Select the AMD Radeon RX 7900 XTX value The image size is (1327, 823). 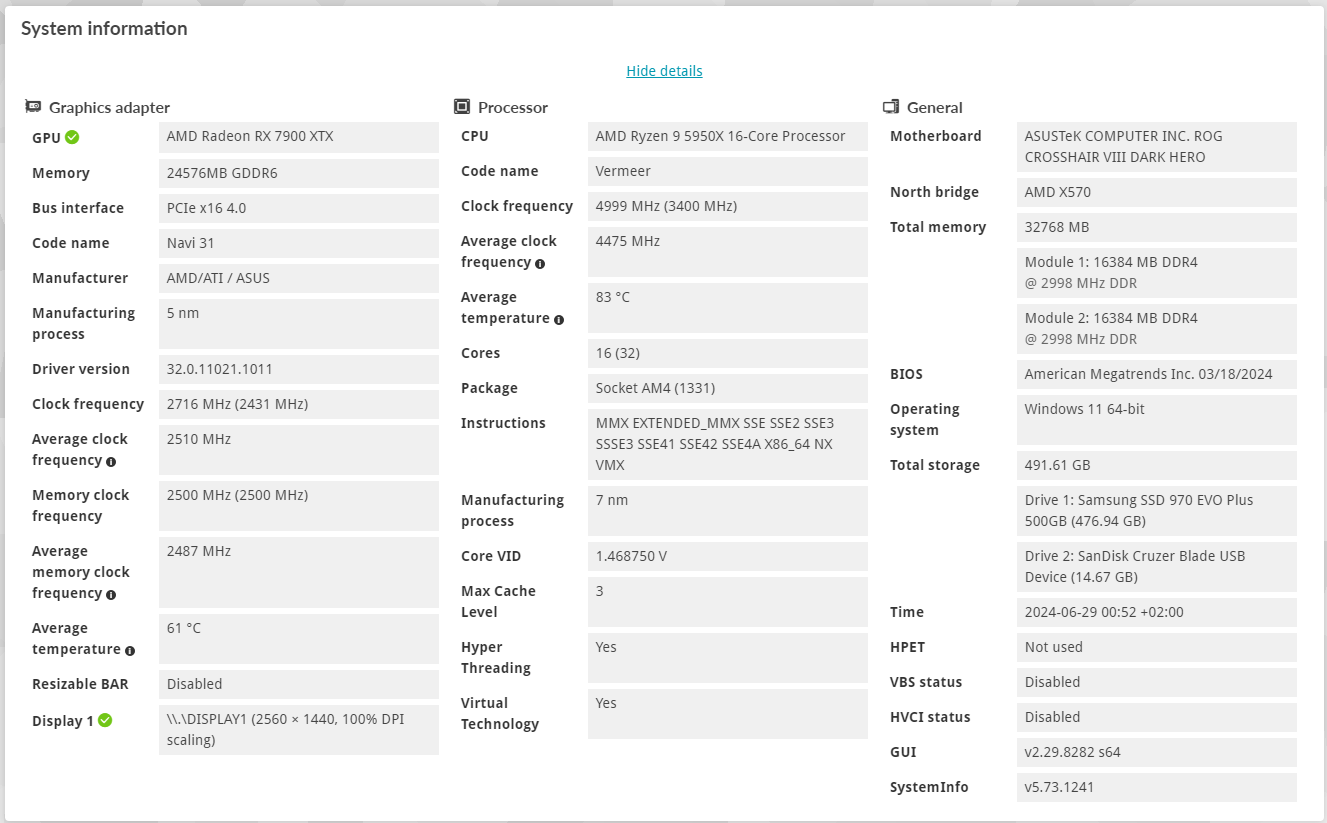[299, 137]
